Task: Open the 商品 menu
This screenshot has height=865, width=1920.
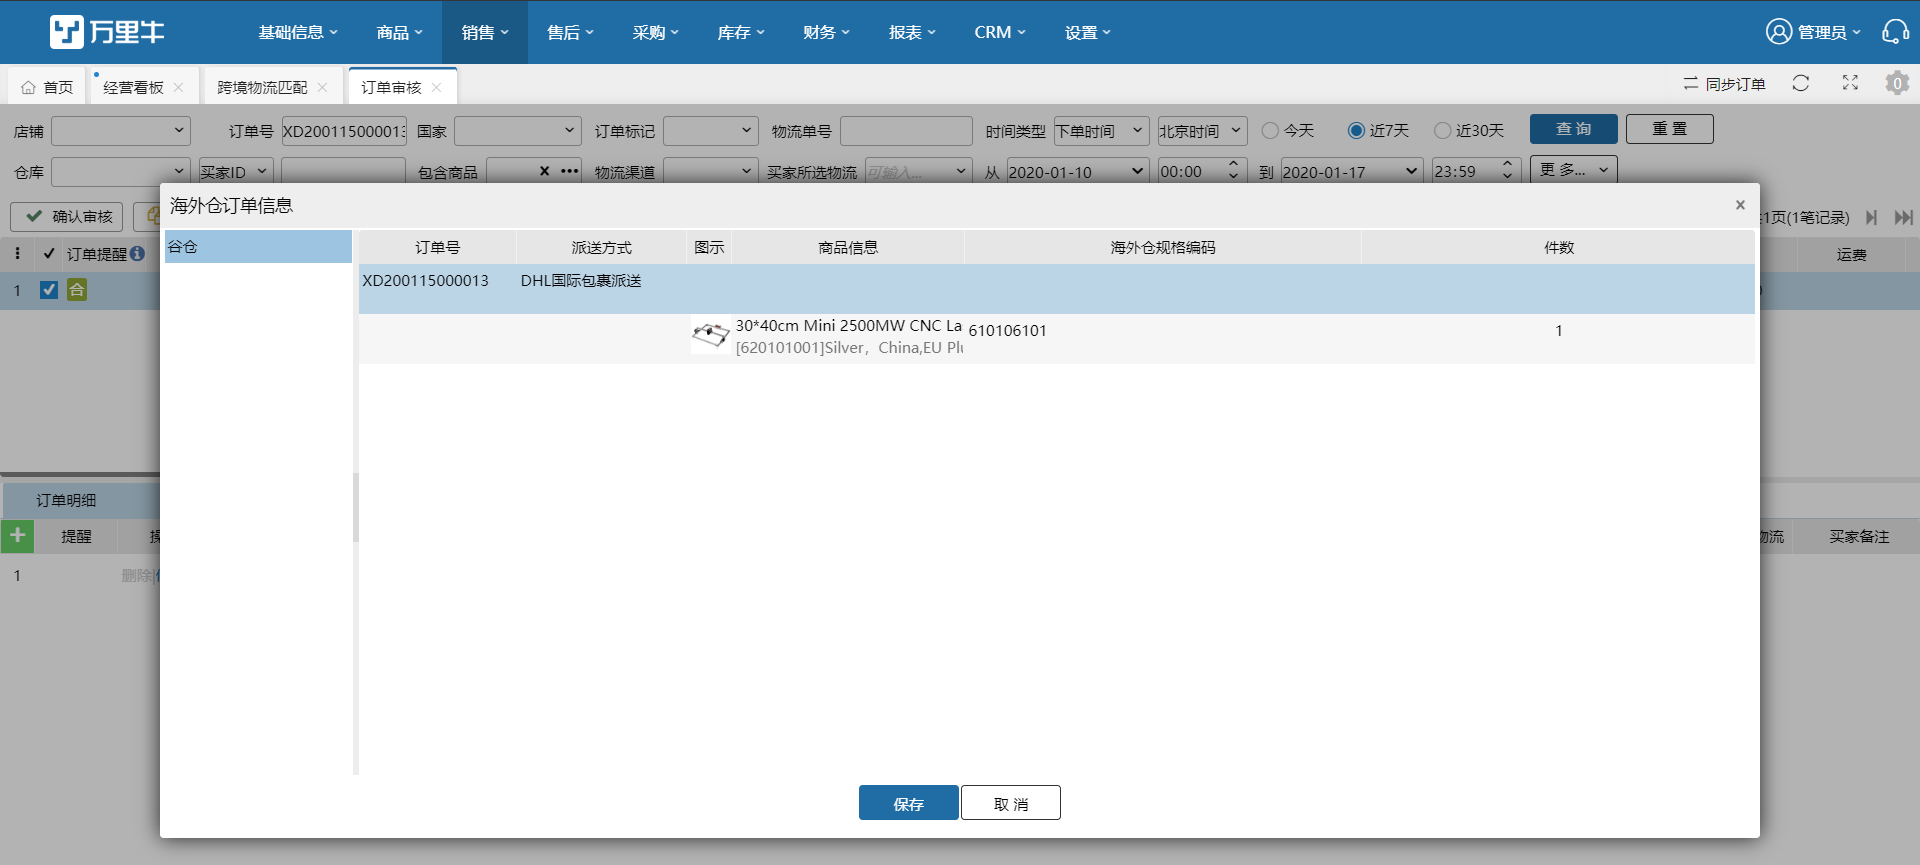Action: [x=399, y=32]
